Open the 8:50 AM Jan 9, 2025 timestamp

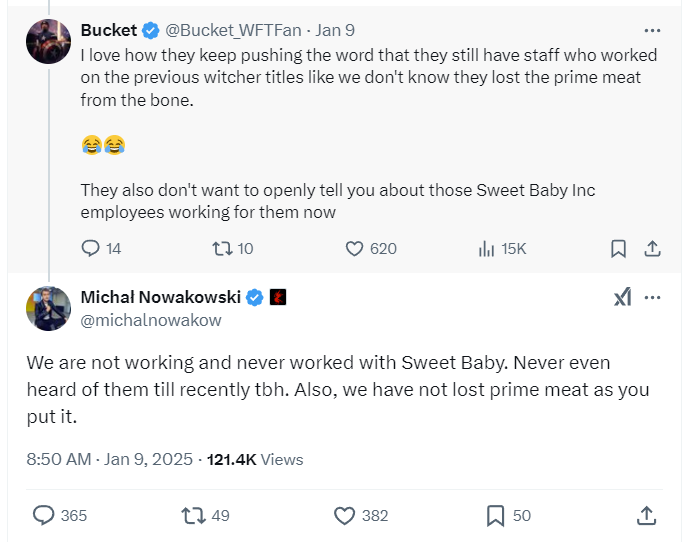pyautogui.click(x=111, y=460)
